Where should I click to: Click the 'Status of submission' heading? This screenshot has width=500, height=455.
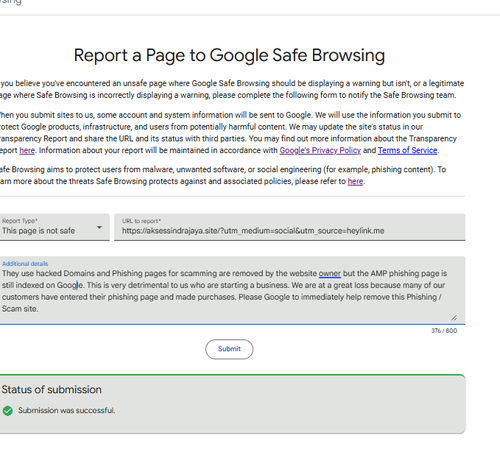click(x=51, y=389)
